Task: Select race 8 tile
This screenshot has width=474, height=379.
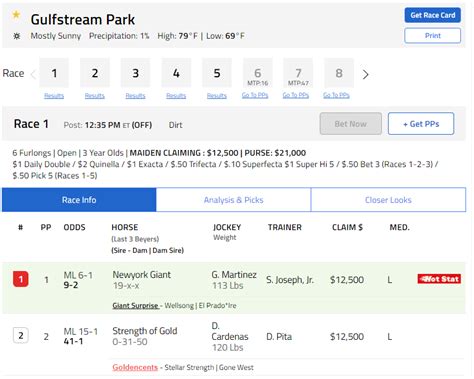Action: (x=339, y=73)
